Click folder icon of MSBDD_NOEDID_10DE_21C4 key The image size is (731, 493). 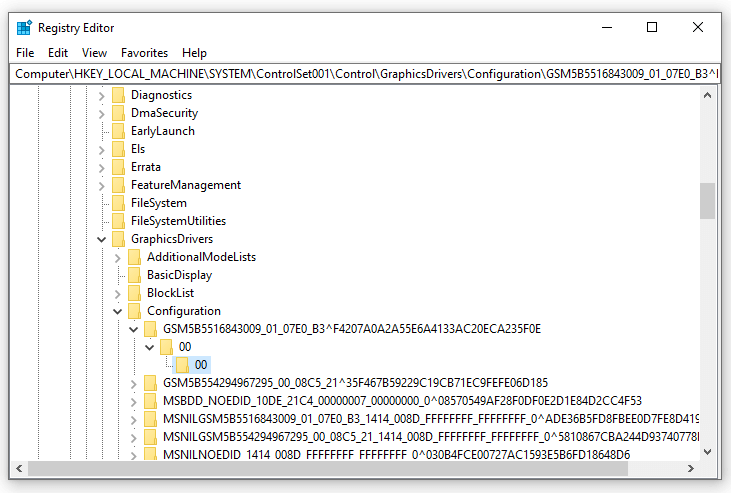click(x=151, y=401)
